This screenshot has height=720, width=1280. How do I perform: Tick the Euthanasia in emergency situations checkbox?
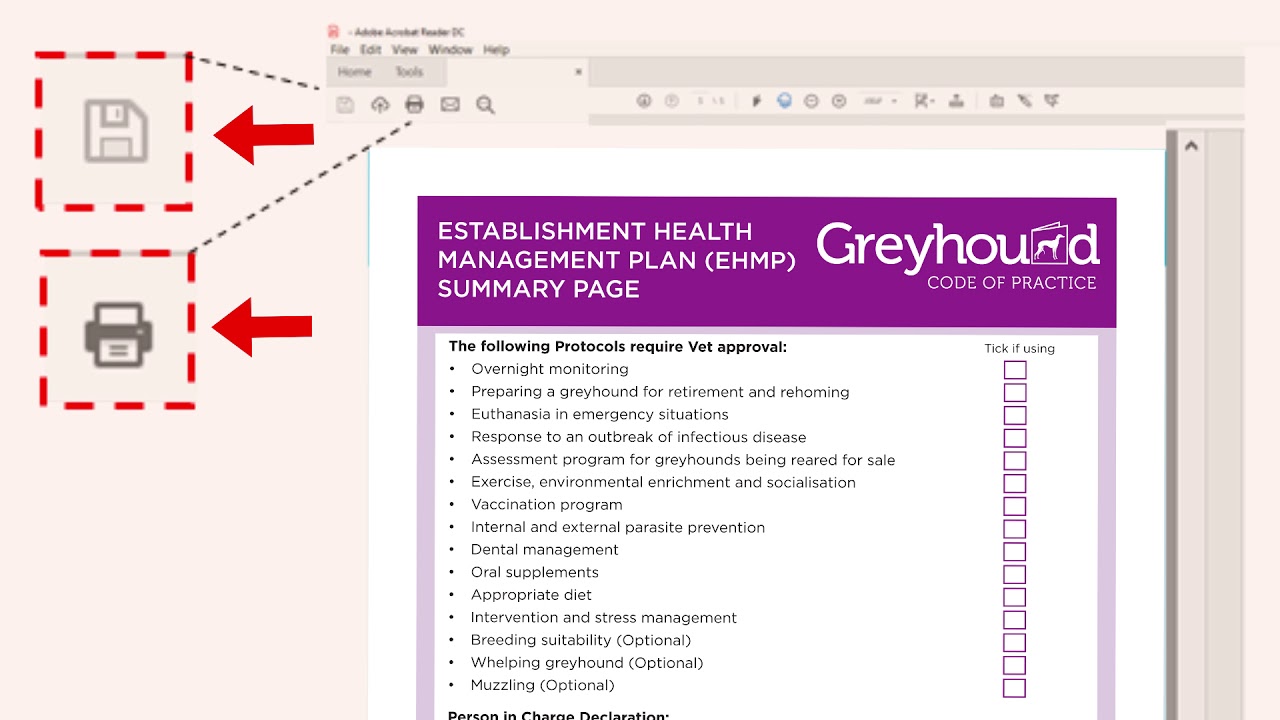pos(1015,415)
